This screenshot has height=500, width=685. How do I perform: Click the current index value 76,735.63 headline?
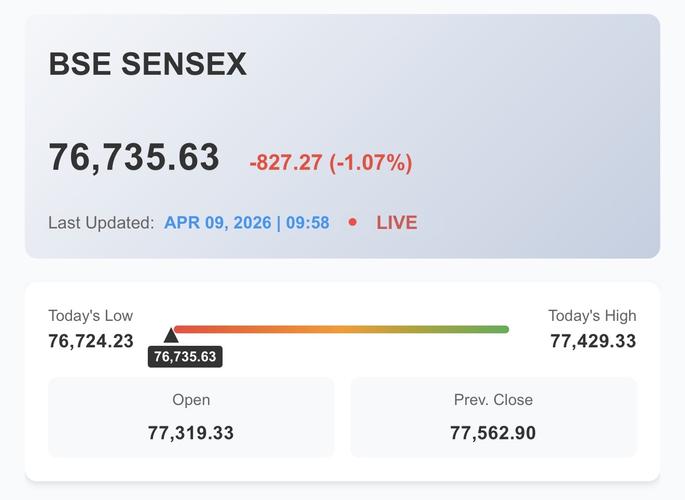tap(134, 158)
